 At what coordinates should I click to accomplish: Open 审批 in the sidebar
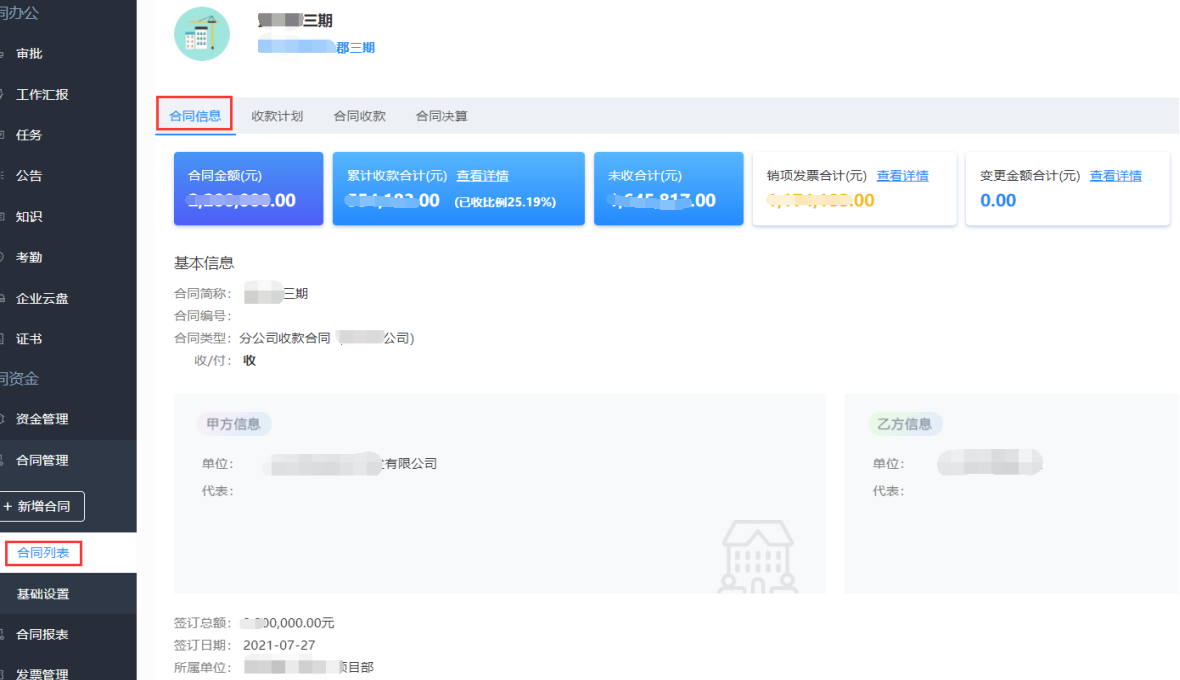pos(29,54)
